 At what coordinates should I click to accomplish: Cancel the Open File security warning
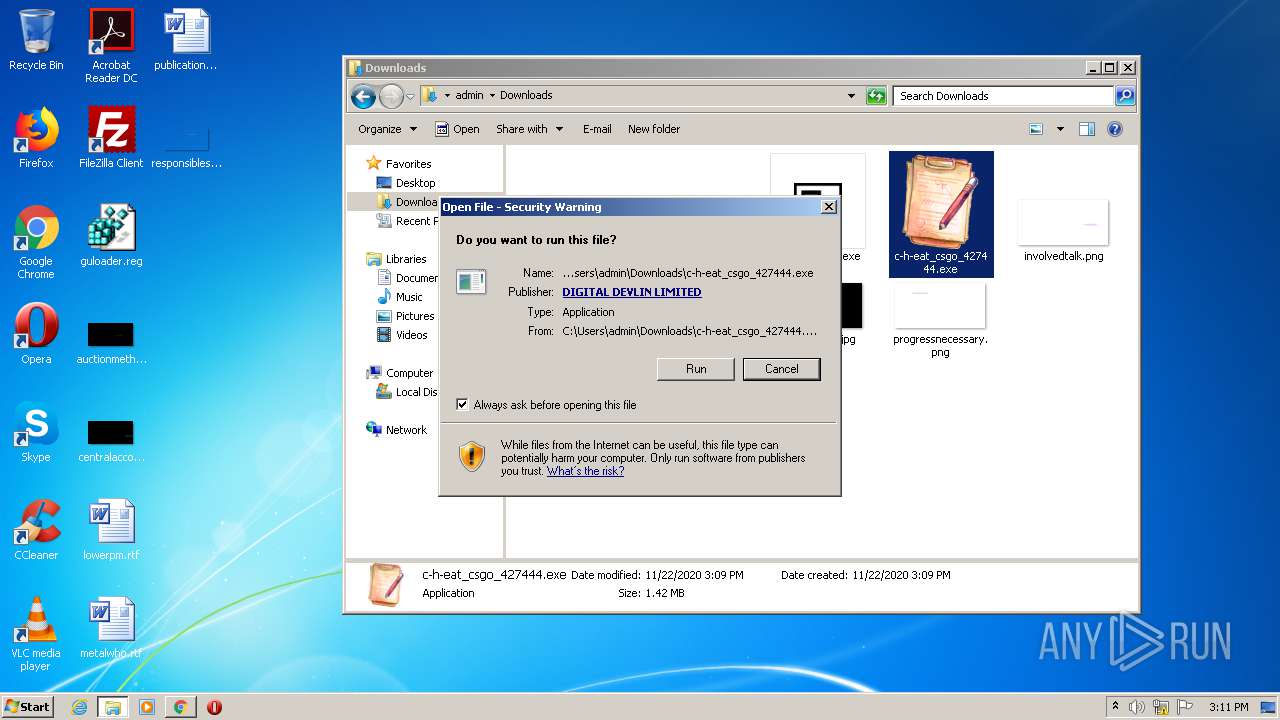pos(782,369)
